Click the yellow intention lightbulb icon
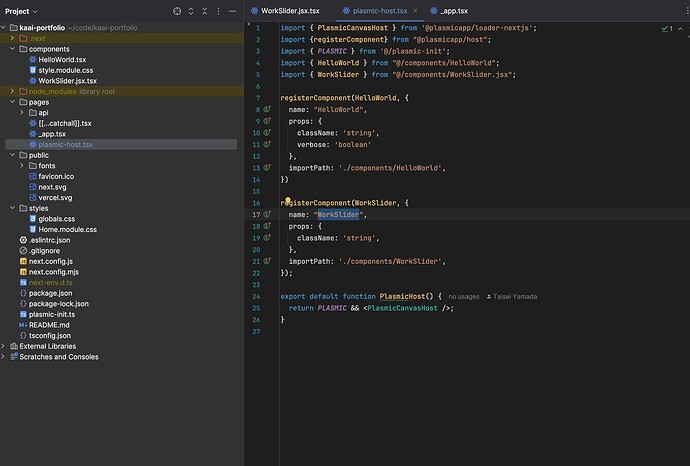 click(287, 201)
